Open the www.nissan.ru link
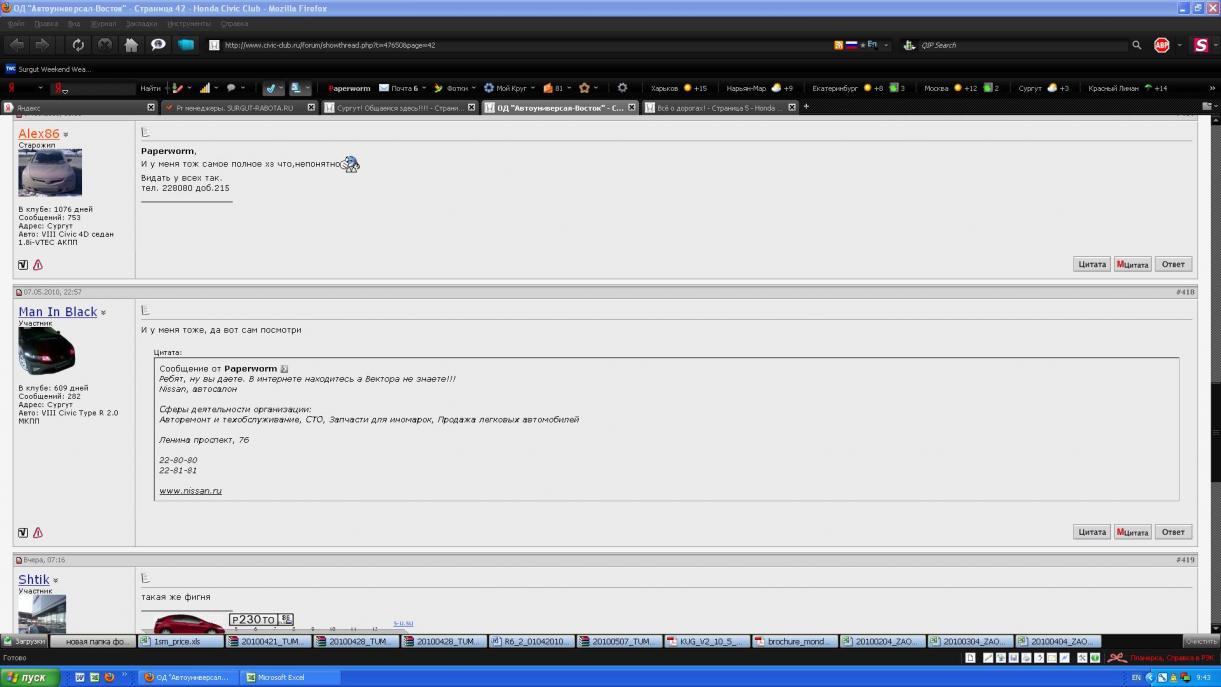This screenshot has height=687, width=1221. [x=190, y=491]
